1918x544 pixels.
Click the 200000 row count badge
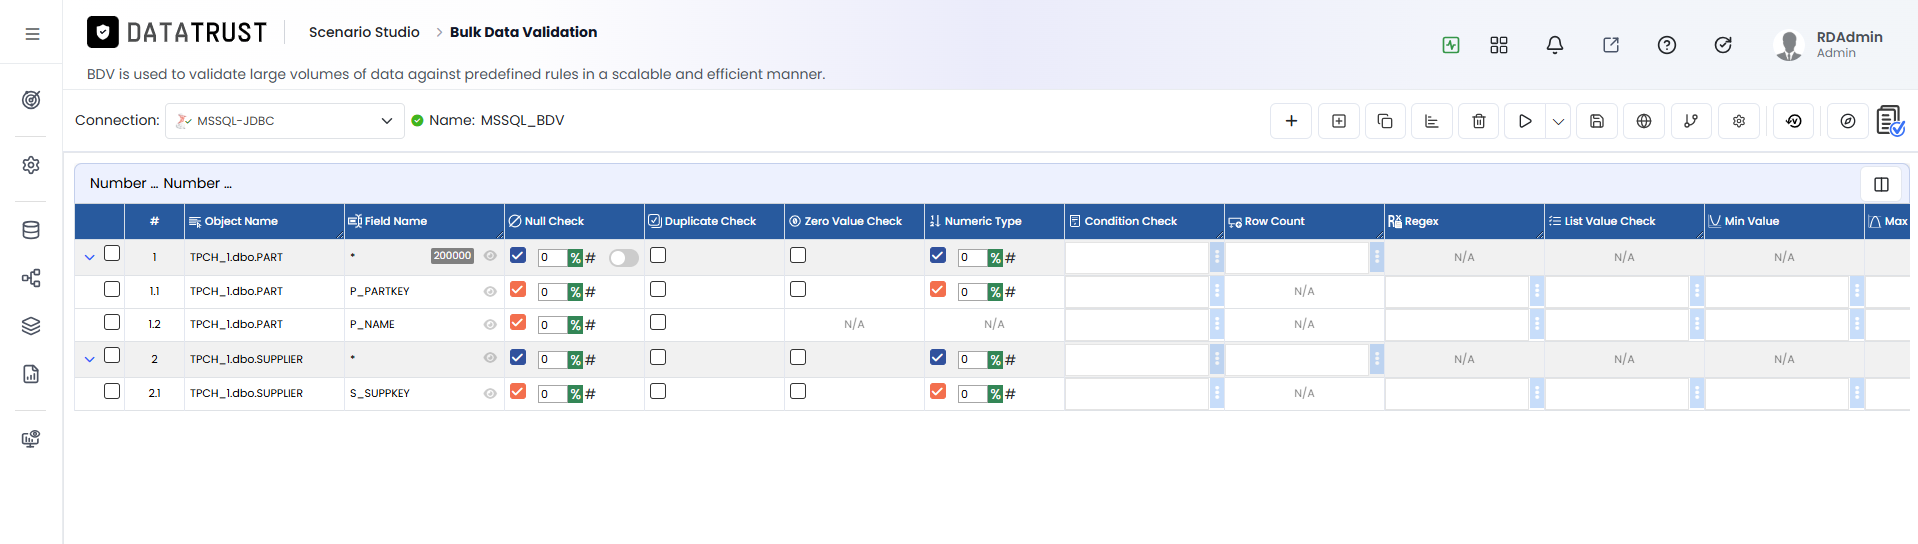pyautogui.click(x=452, y=256)
